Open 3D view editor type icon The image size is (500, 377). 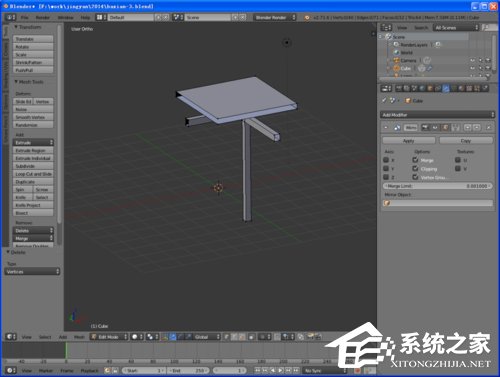point(11,337)
